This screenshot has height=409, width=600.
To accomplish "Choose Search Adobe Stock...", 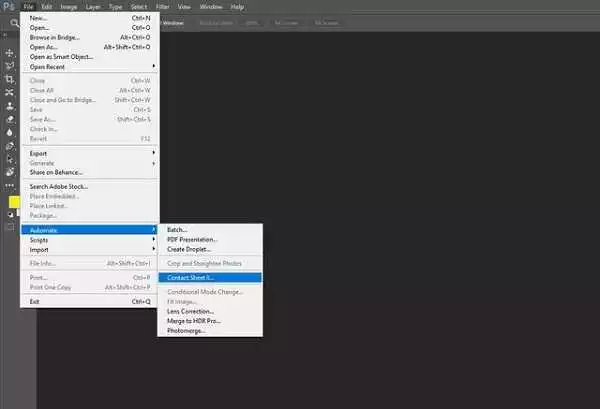I will (90, 187).
